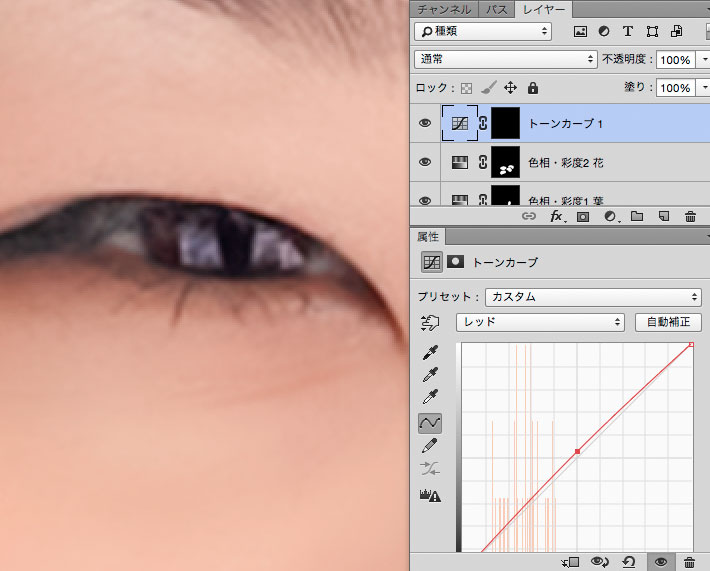Open the 通常 blend mode dropdown
Image resolution: width=710 pixels, height=571 pixels.
tap(505, 60)
